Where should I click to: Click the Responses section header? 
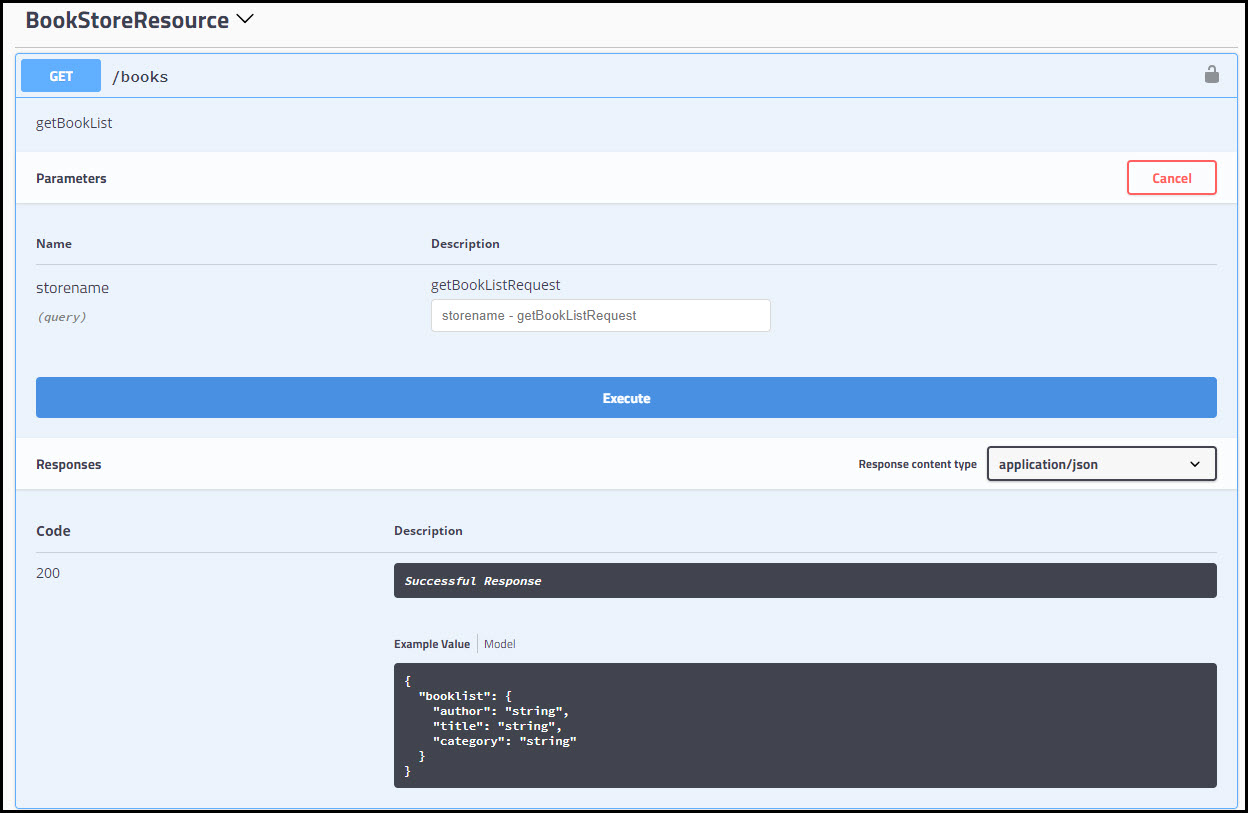(x=68, y=464)
